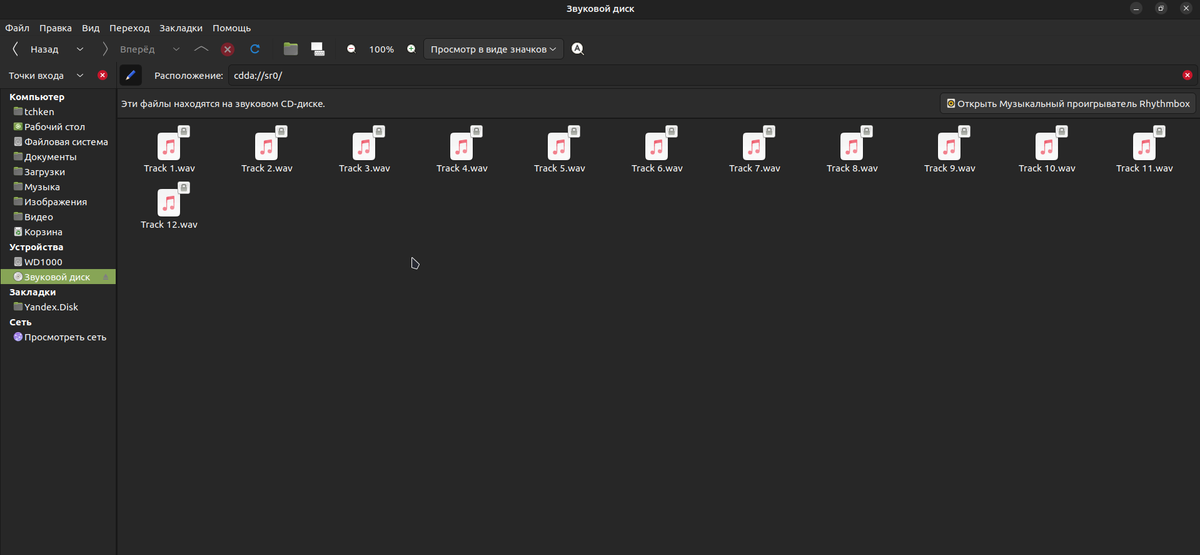Select the Track 4.wav file icon
1200x555 pixels.
(x=462, y=147)
